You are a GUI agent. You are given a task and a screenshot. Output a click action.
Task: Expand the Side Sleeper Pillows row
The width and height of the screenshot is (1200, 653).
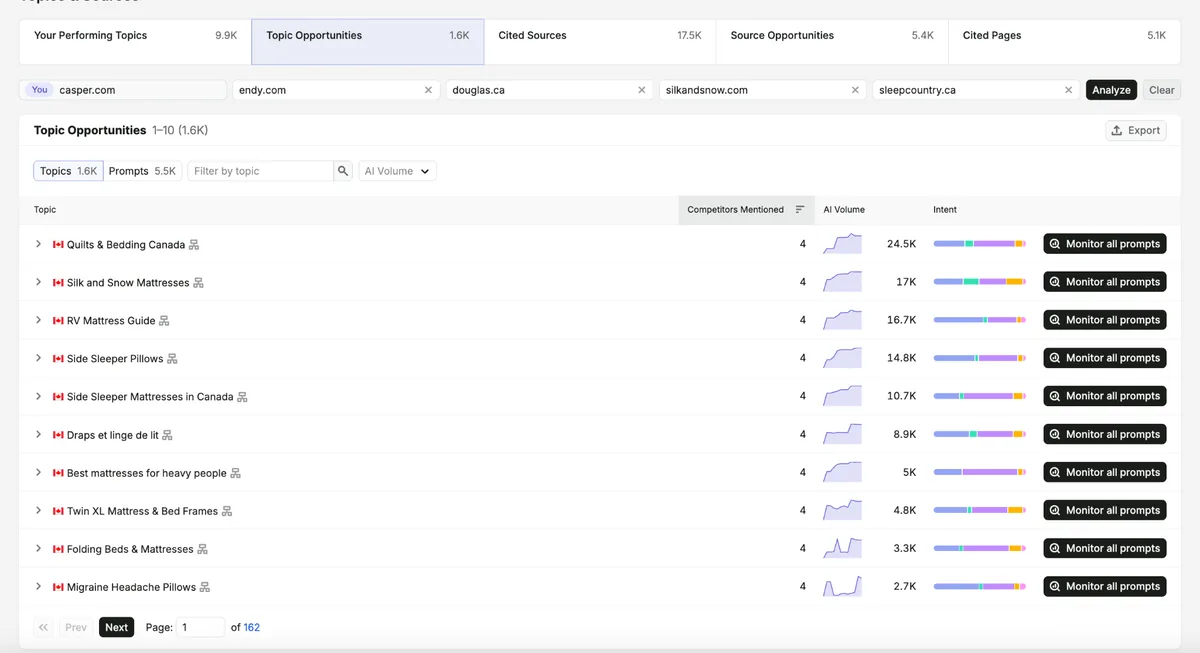coord(39,358)
